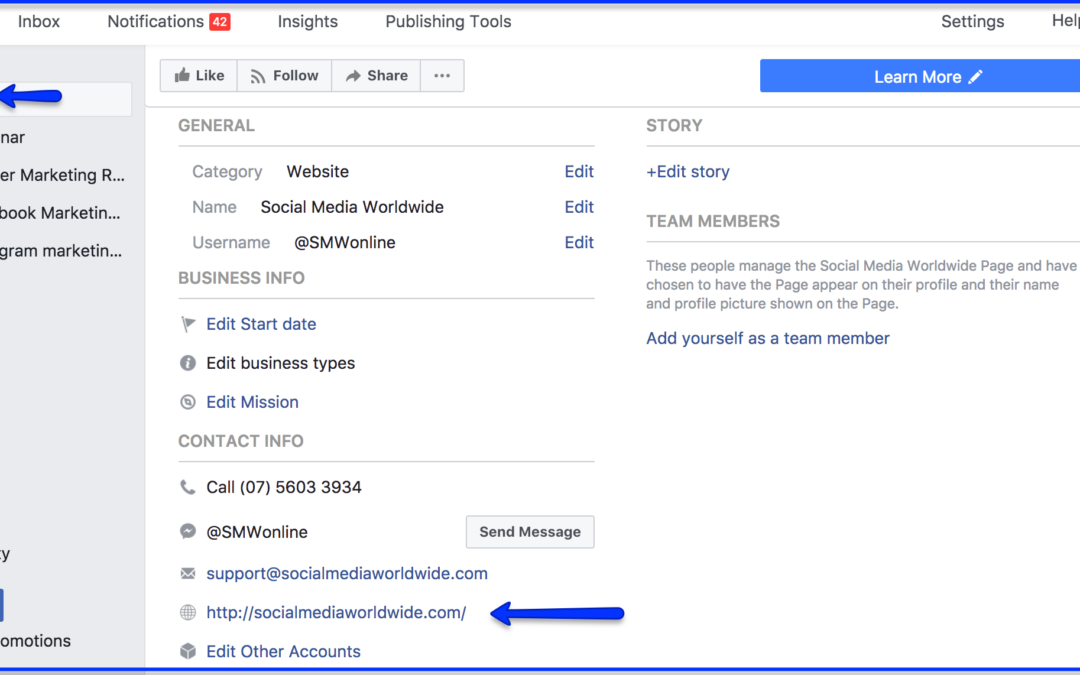Open the Inbox tab
Screen dimensions: 1080x675
pyautogui.click(x=39, y=21)
